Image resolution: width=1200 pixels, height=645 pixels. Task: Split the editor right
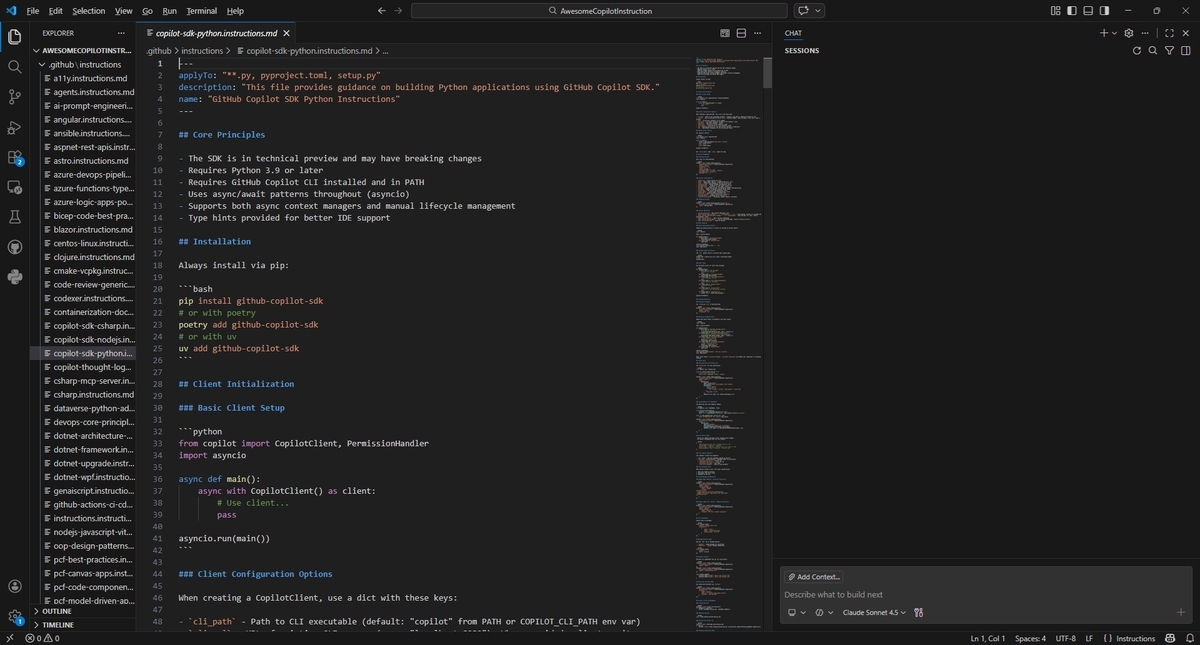point(742,33)
